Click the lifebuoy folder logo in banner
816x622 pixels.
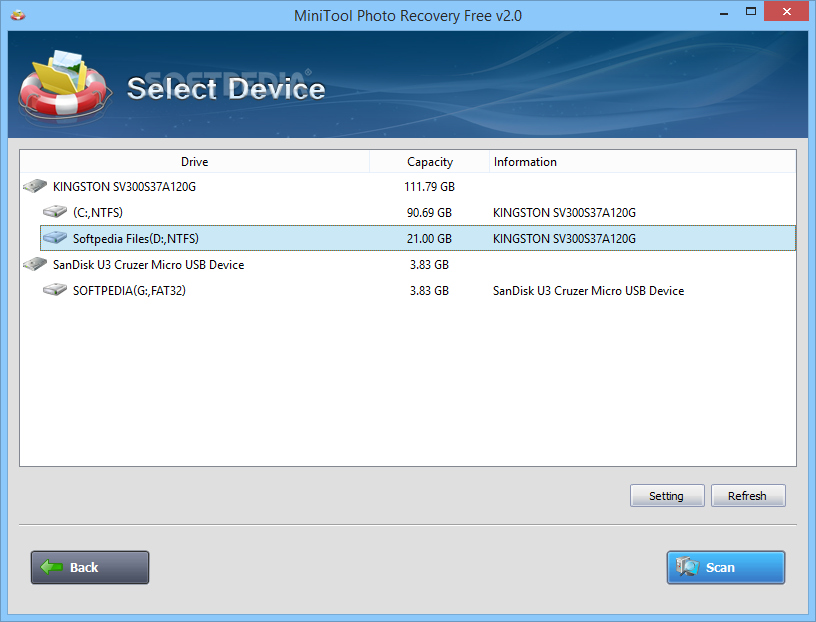[65, 86]
